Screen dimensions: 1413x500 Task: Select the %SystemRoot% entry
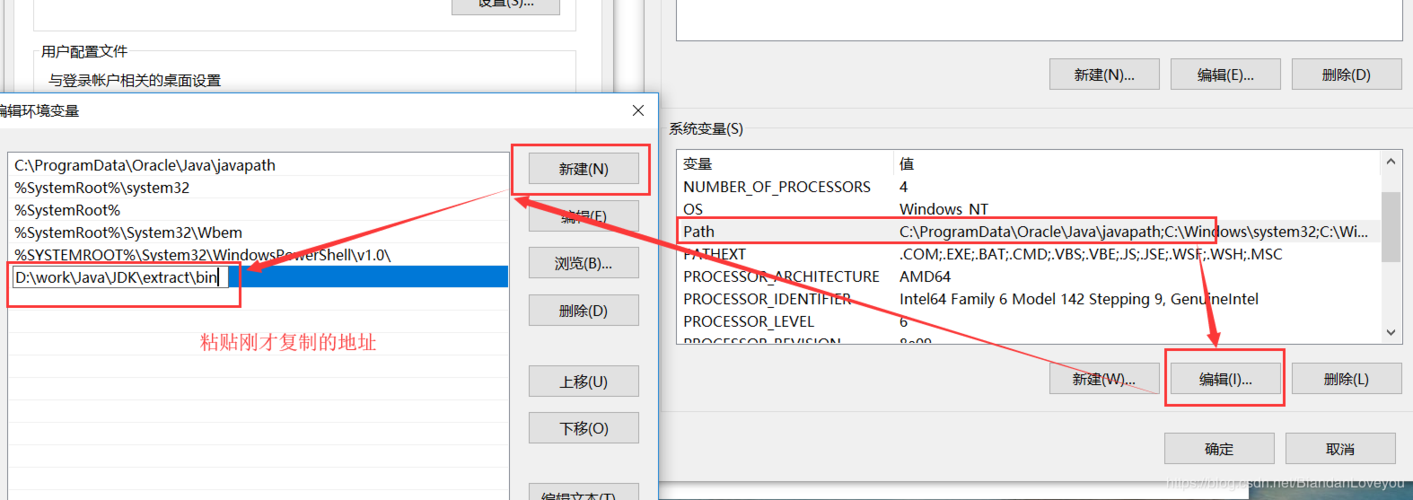258,210
